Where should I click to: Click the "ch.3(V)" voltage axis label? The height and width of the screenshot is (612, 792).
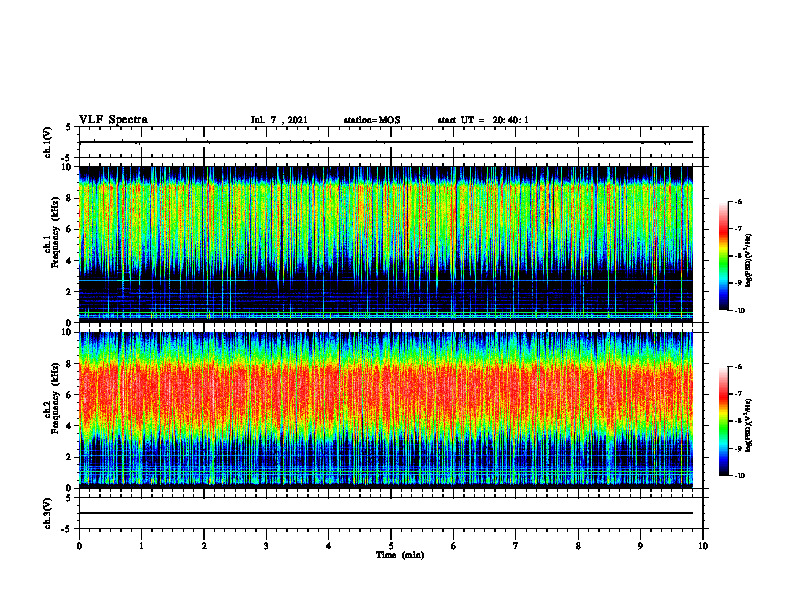click(x=47, y=513)
